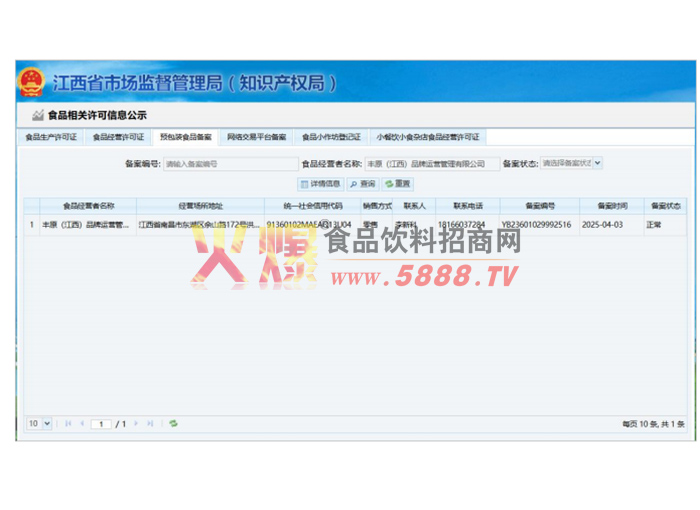Switch to 小餐饮小食杂店食品经营许可证 tab
This screenshot has height=510, width=700.
(x=428, y=137)
